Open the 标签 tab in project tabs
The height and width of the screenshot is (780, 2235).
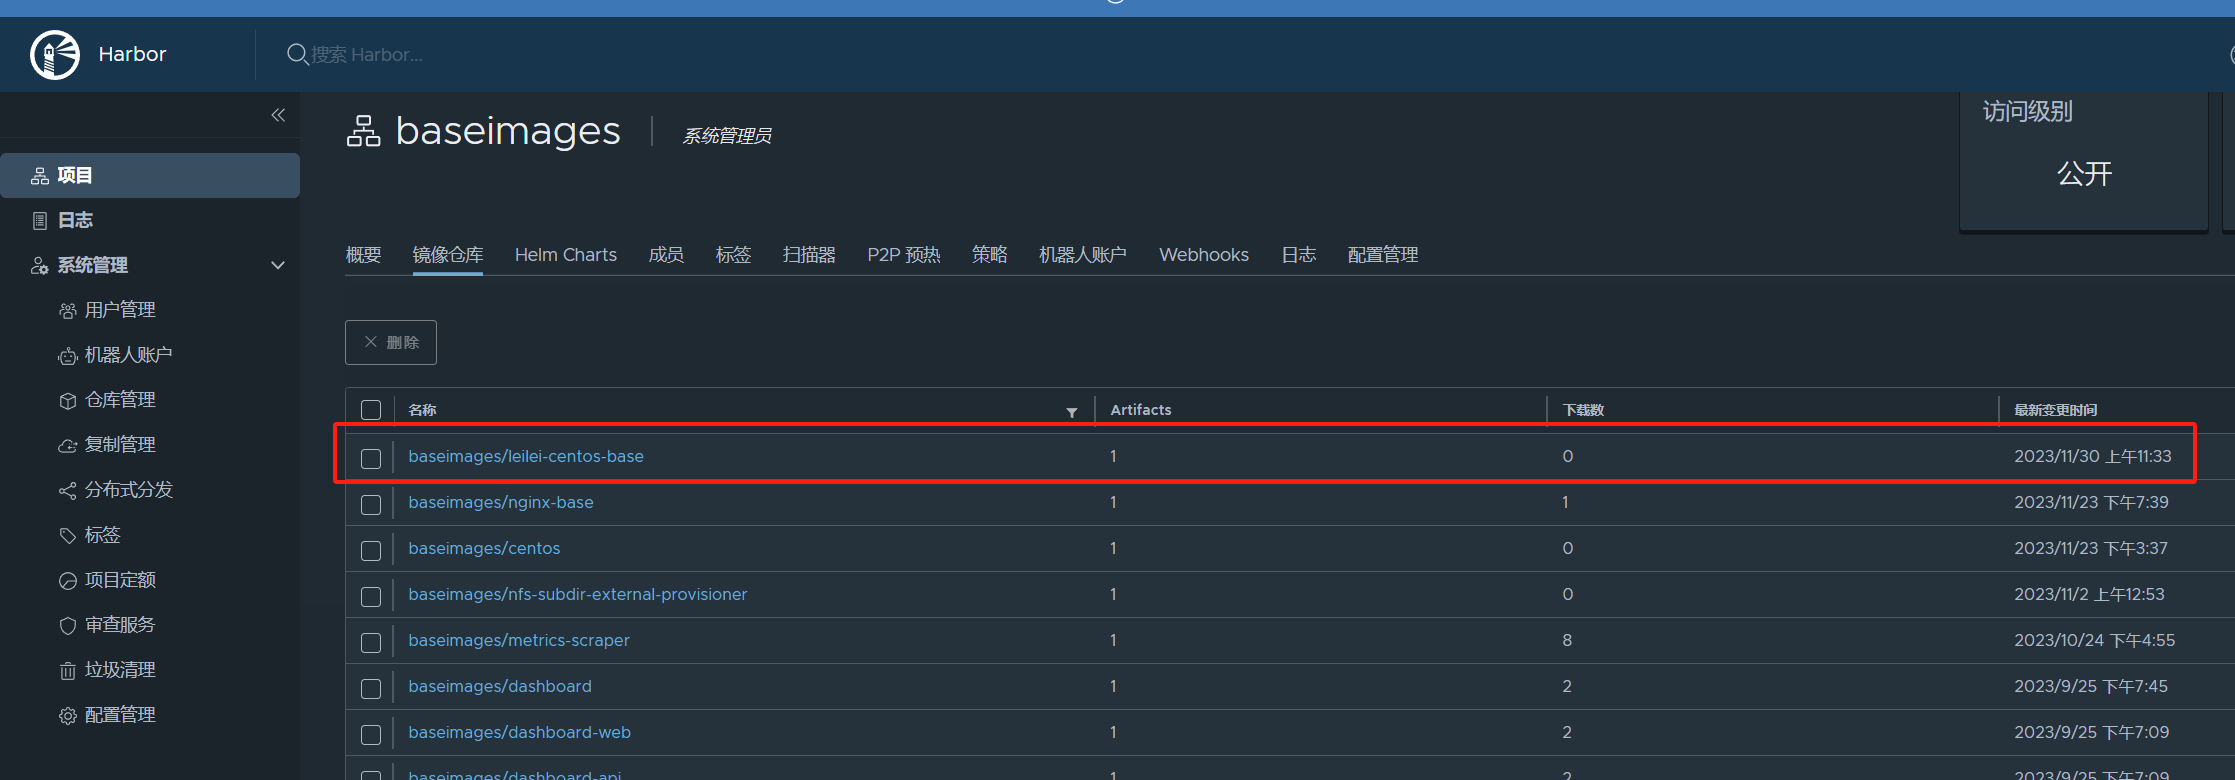coord(733,255)
